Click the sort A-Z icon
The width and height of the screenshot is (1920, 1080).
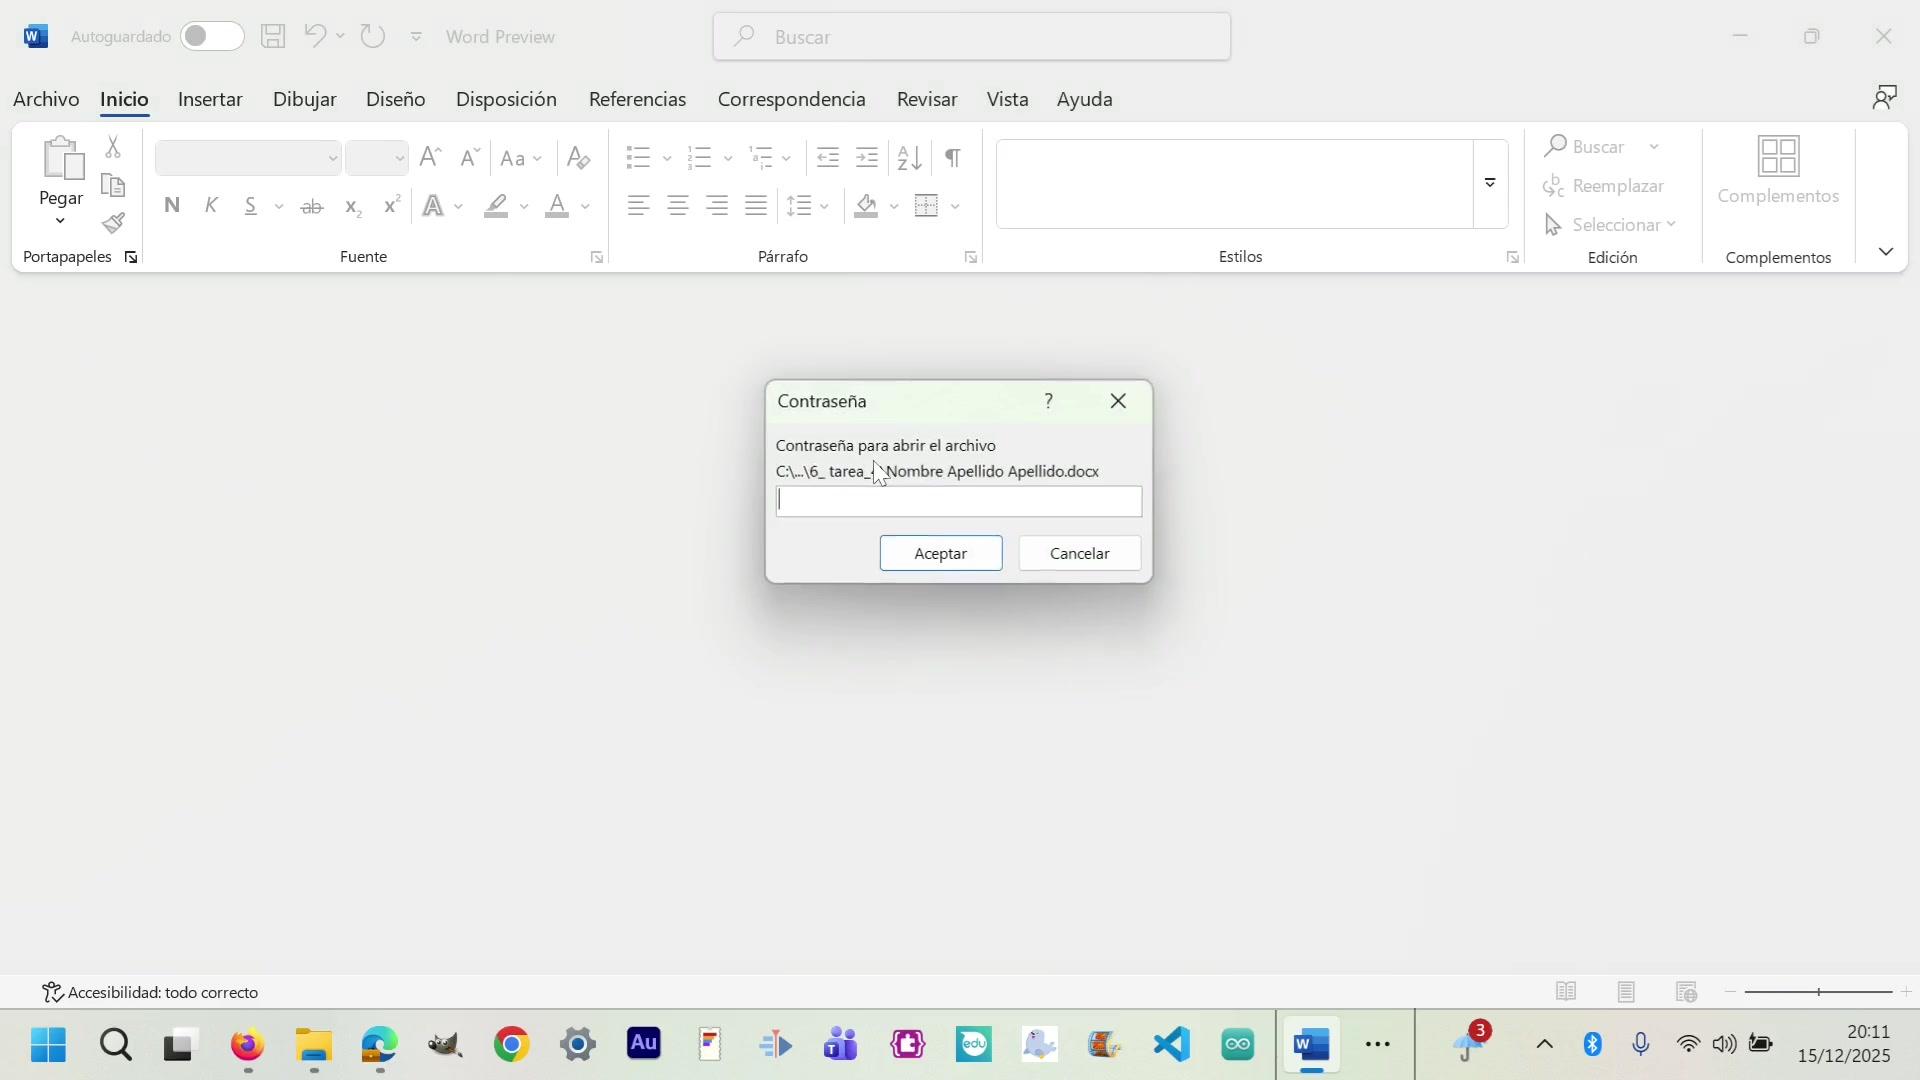pyautogui.click(x=910, y=157)
